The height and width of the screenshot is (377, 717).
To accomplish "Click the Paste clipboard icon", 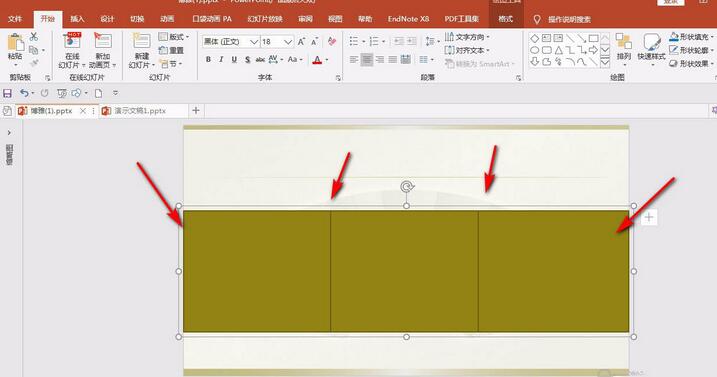I will tap(15, 42).
